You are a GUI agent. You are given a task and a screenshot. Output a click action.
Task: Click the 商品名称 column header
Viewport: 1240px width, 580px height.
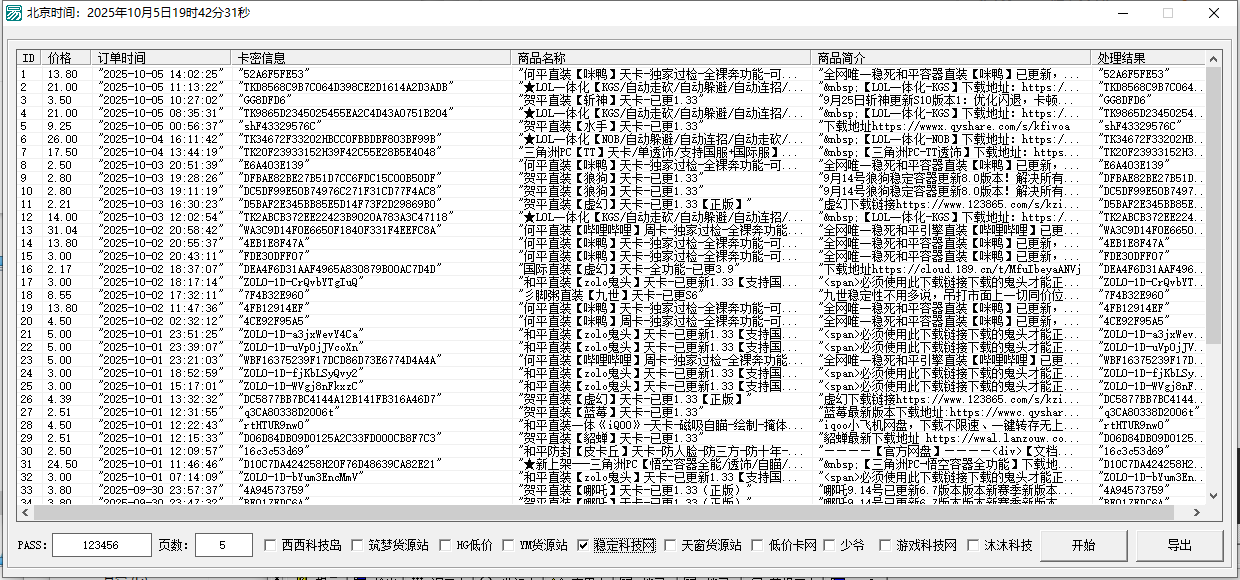[660, 58]
